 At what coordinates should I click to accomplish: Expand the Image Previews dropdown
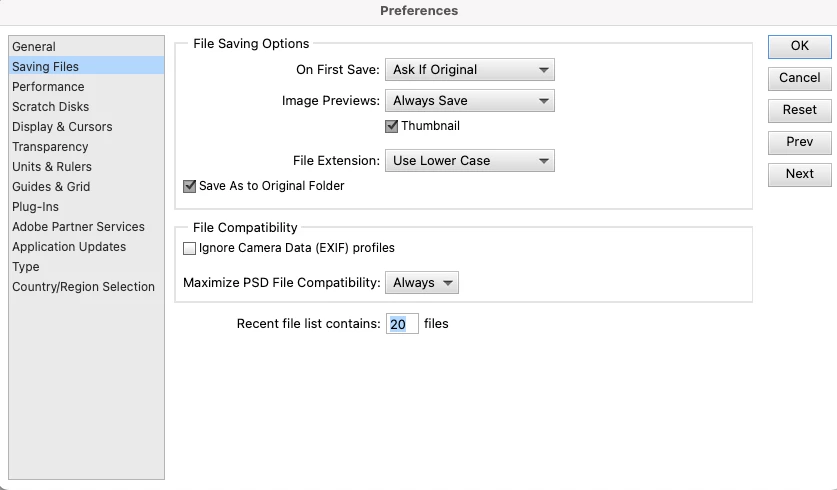tap(469, 101)
